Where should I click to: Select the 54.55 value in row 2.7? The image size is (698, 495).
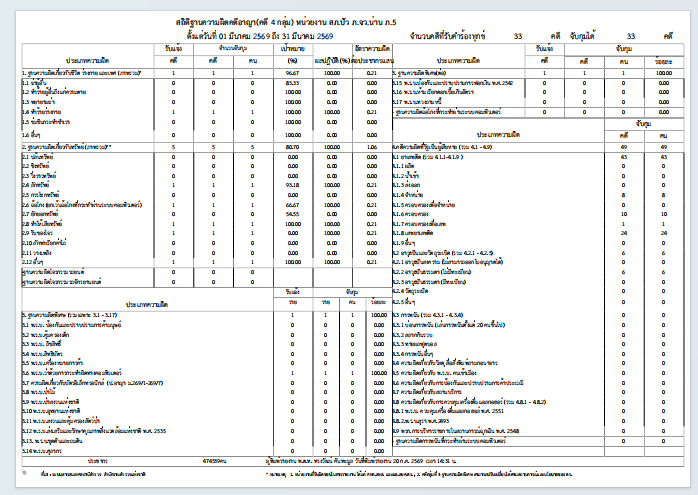point(292,214)
